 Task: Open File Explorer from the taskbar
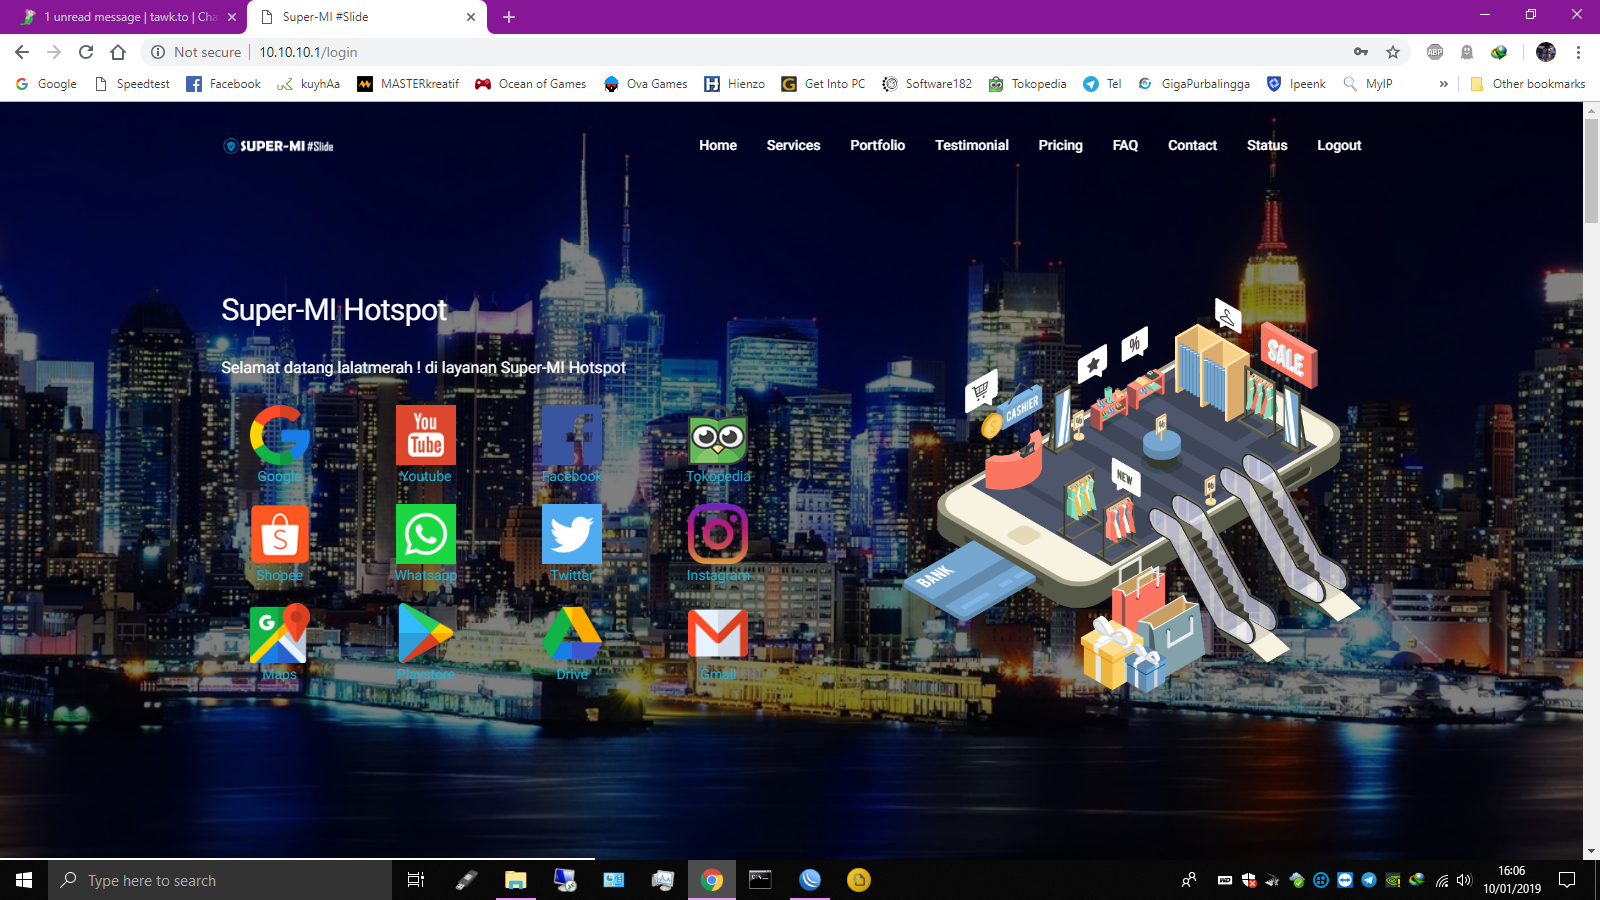(516, 880)
